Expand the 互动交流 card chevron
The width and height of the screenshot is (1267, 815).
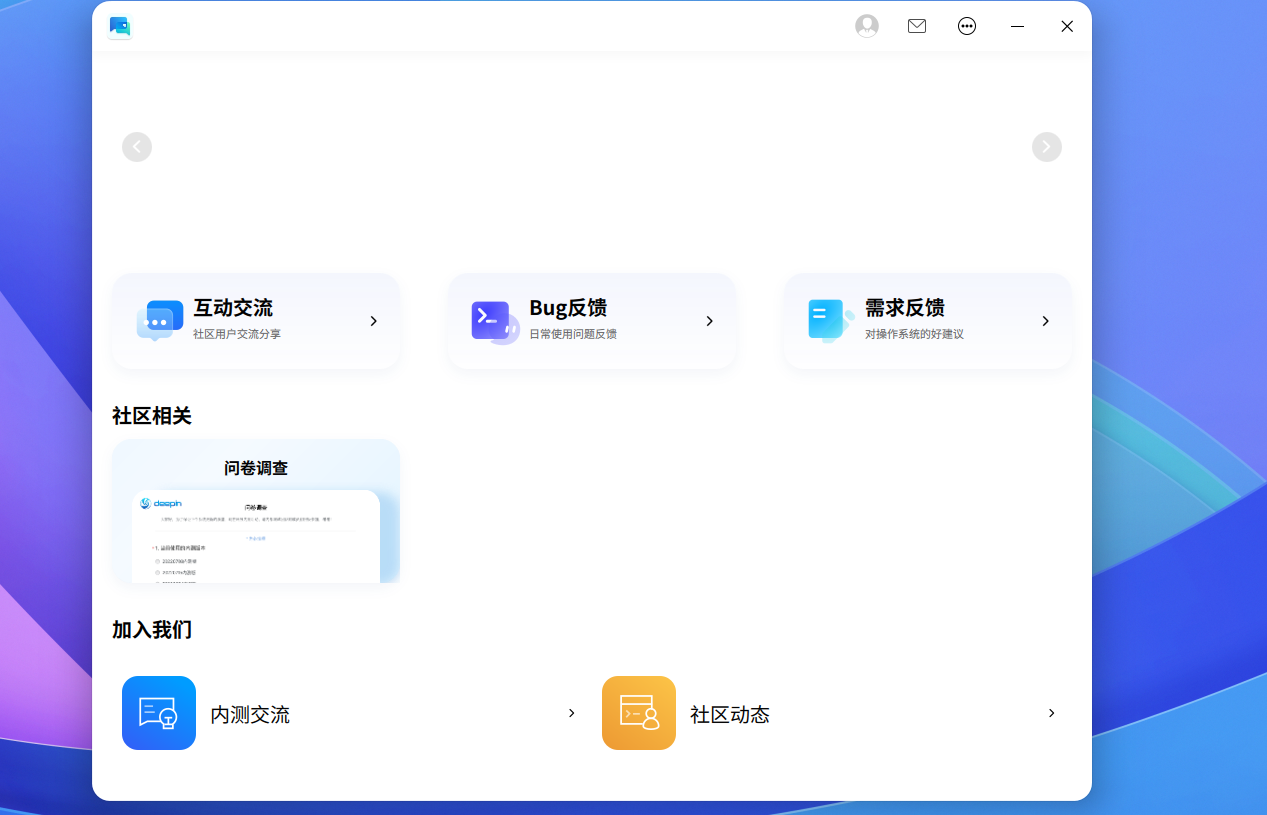[373, 321]
